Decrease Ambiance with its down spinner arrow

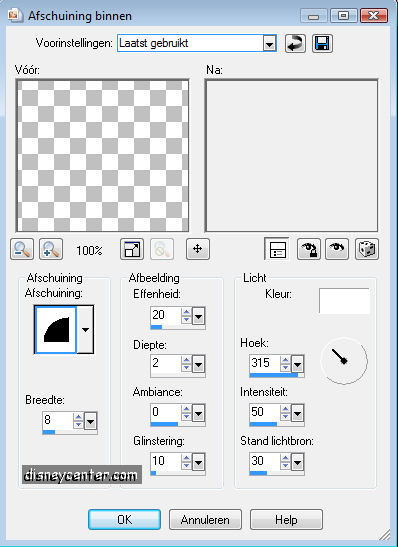187,417
